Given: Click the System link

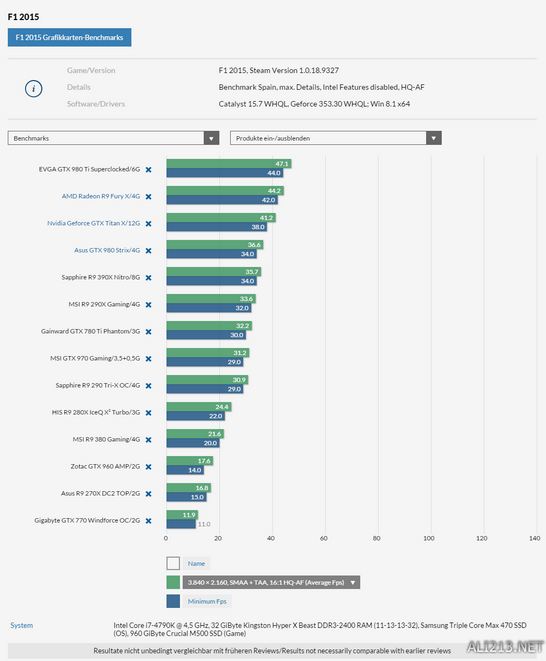Looking at the screenshot, I should (x=22, y=625).
